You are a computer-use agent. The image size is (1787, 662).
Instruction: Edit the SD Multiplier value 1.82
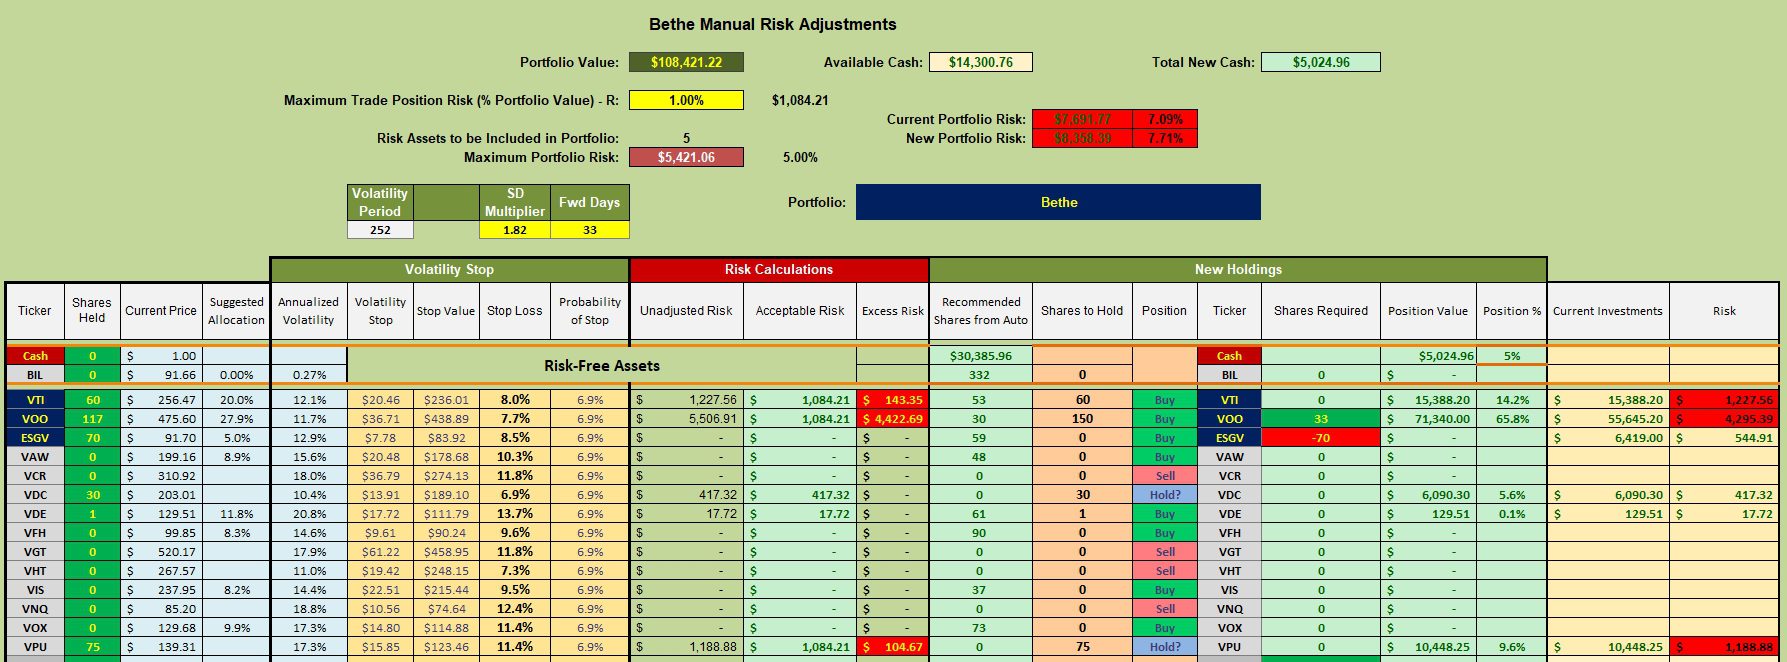[x=515, y=230]
